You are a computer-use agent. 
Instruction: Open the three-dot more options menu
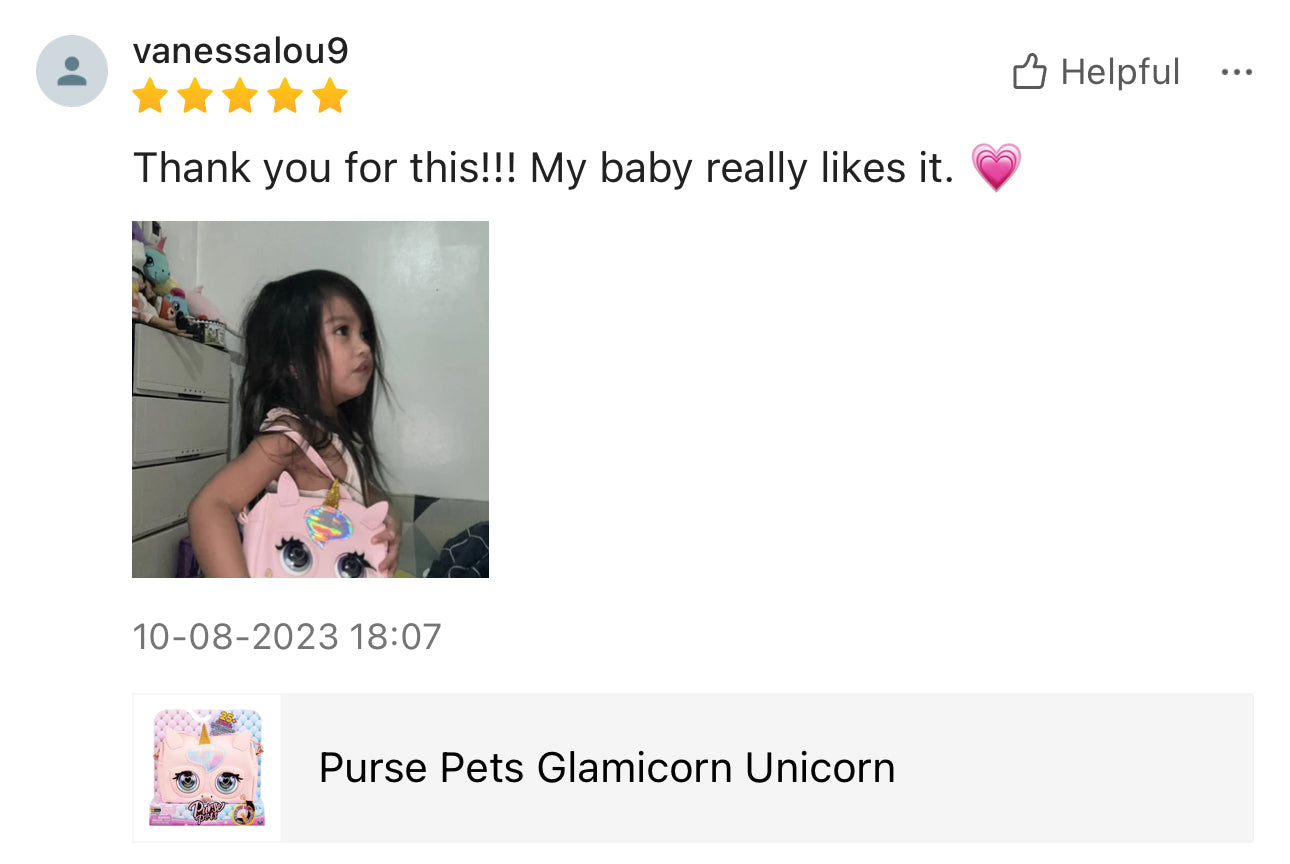coord(1237,72)
